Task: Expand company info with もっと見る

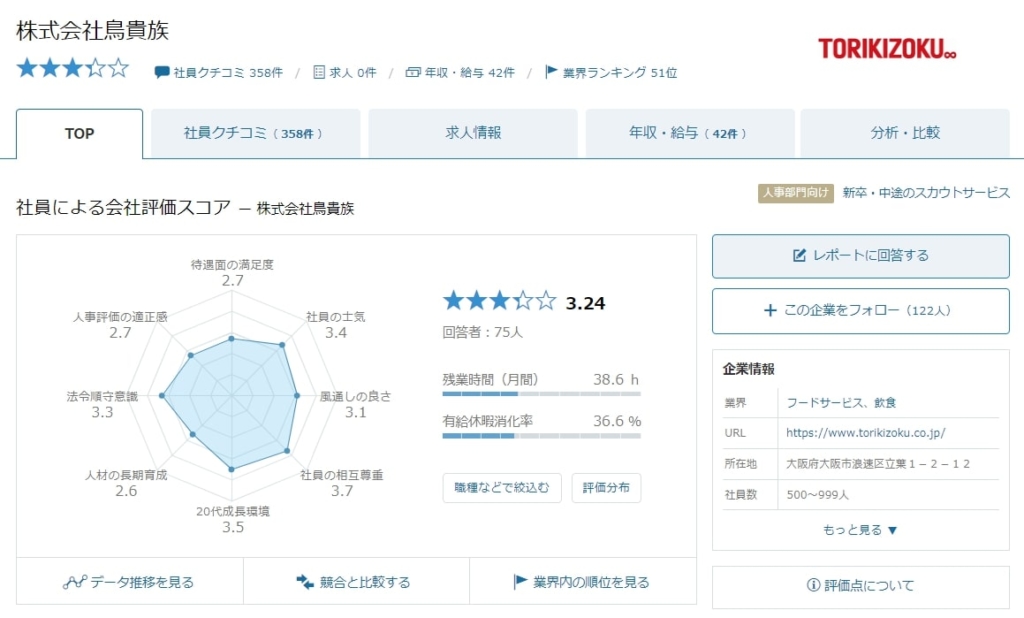Action: (x=860, y=530)
